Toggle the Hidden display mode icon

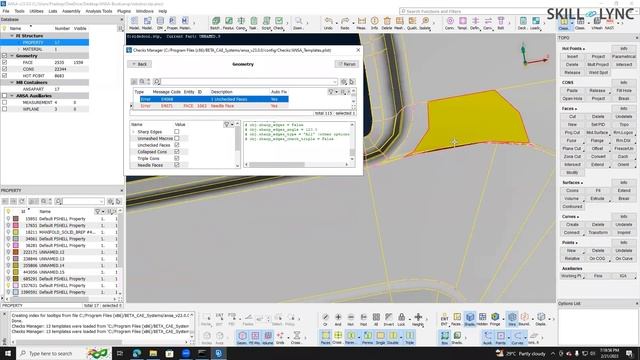(x=482, y=318)
